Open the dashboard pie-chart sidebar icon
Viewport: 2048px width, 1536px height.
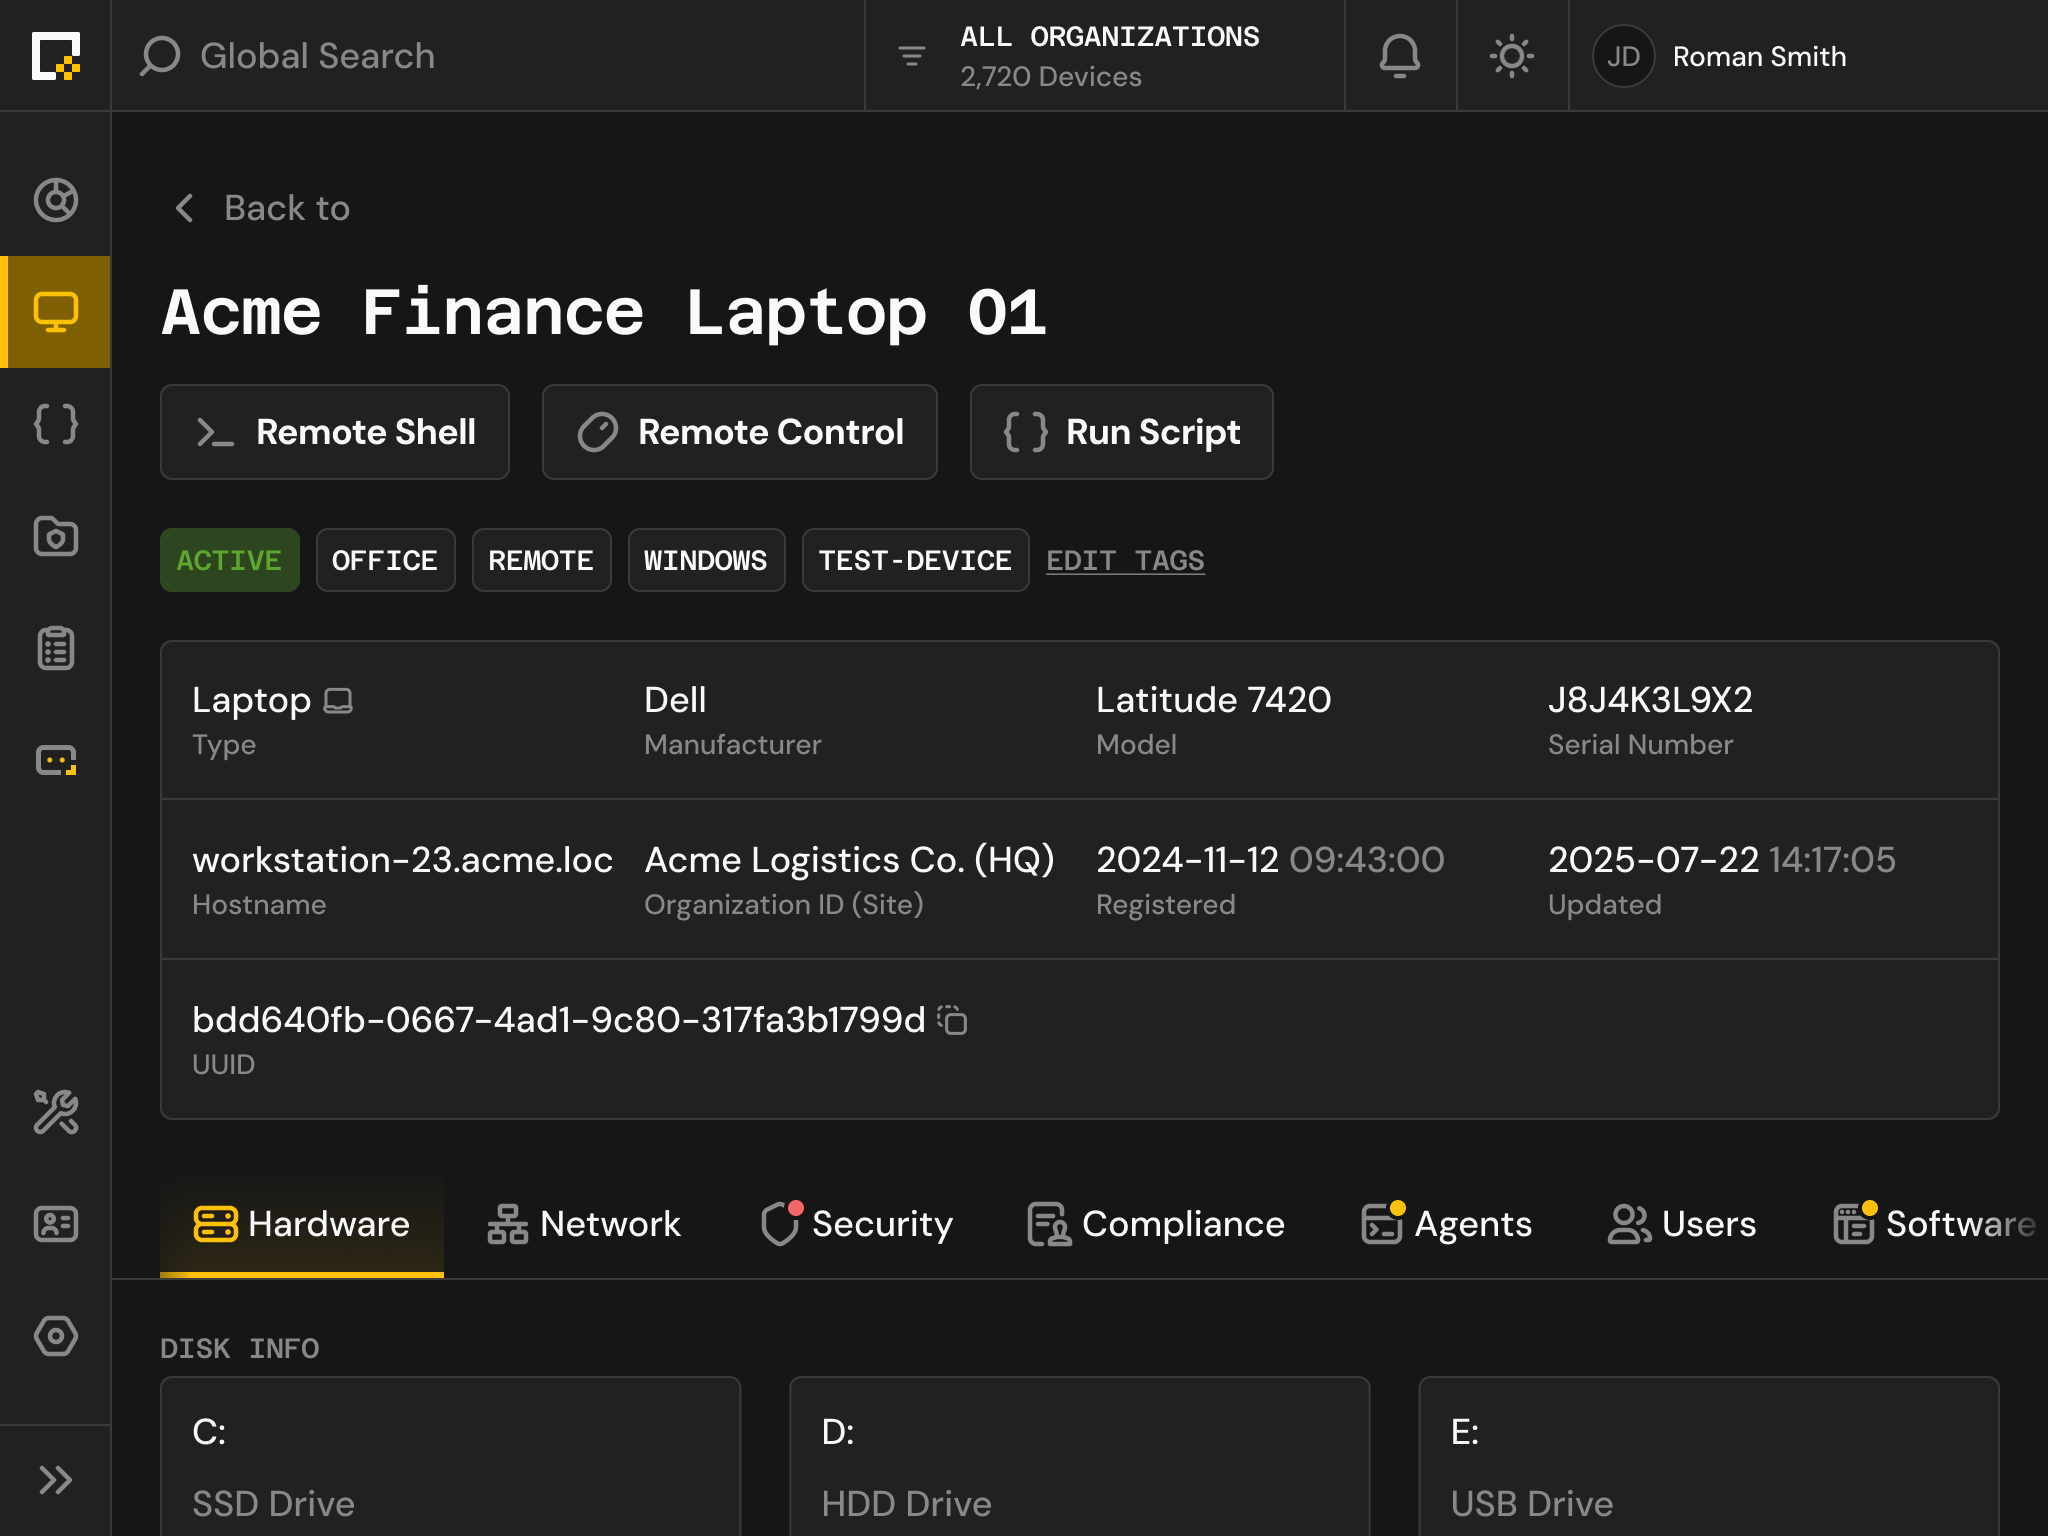[x=56, y=199]
